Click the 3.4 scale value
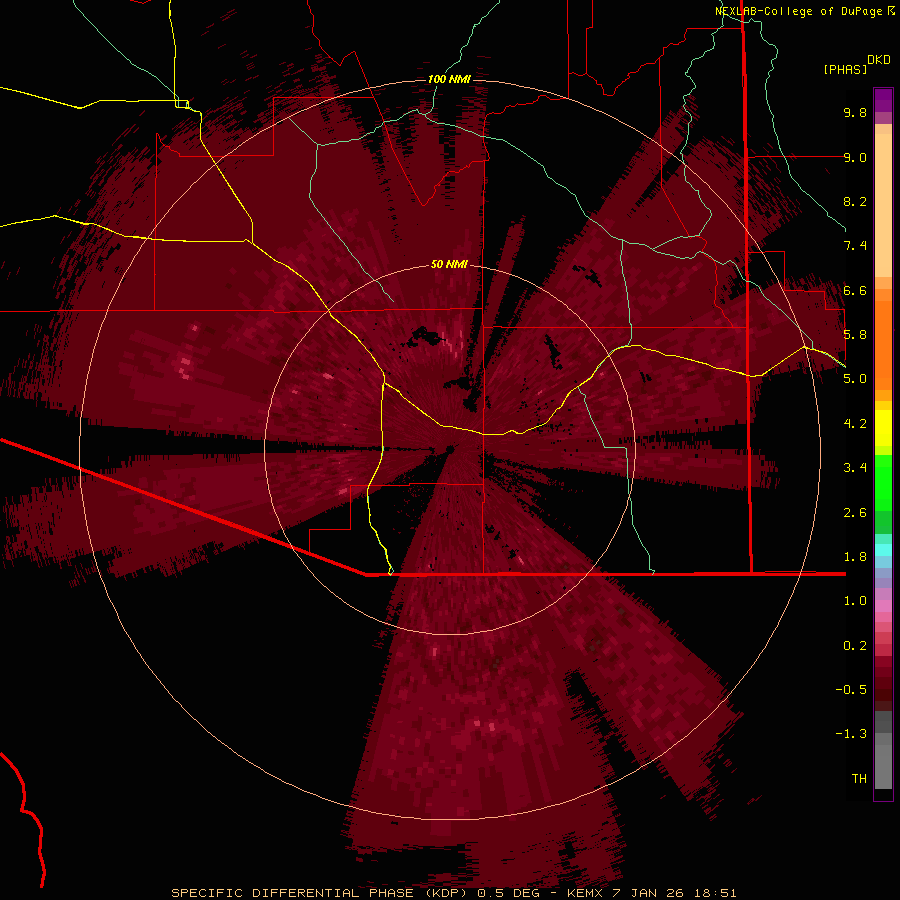 [855, 468]
